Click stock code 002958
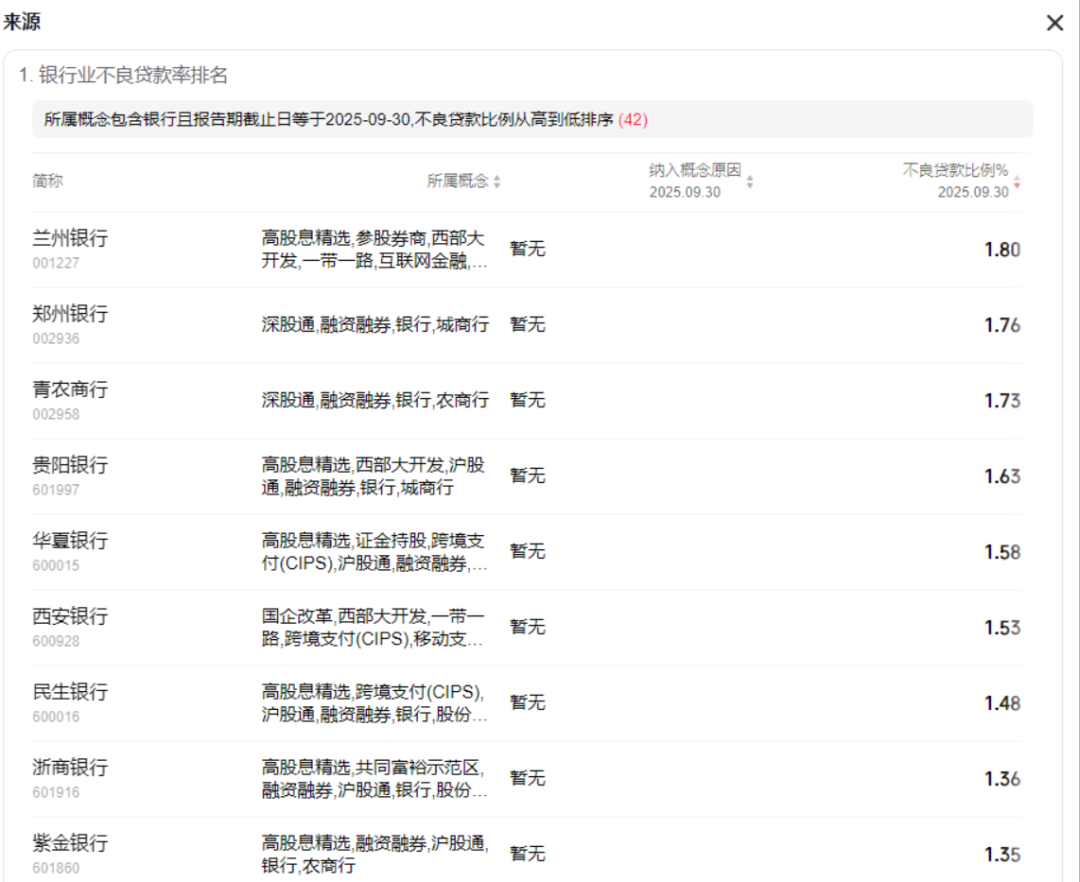This screenshot has height=882, width=1080. [x=56, y=414]
